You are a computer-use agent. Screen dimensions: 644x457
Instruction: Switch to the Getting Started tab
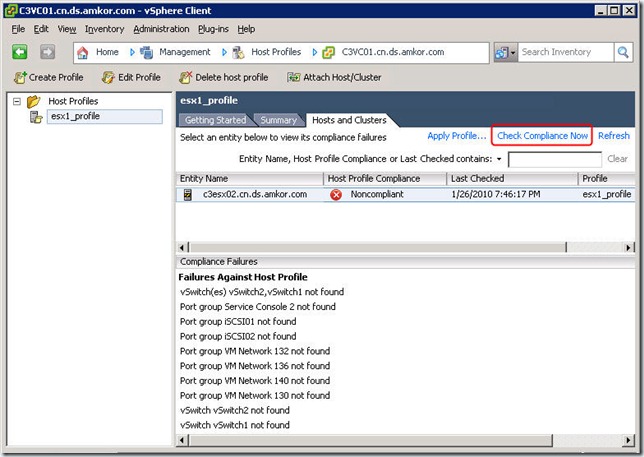pos(215,120)
